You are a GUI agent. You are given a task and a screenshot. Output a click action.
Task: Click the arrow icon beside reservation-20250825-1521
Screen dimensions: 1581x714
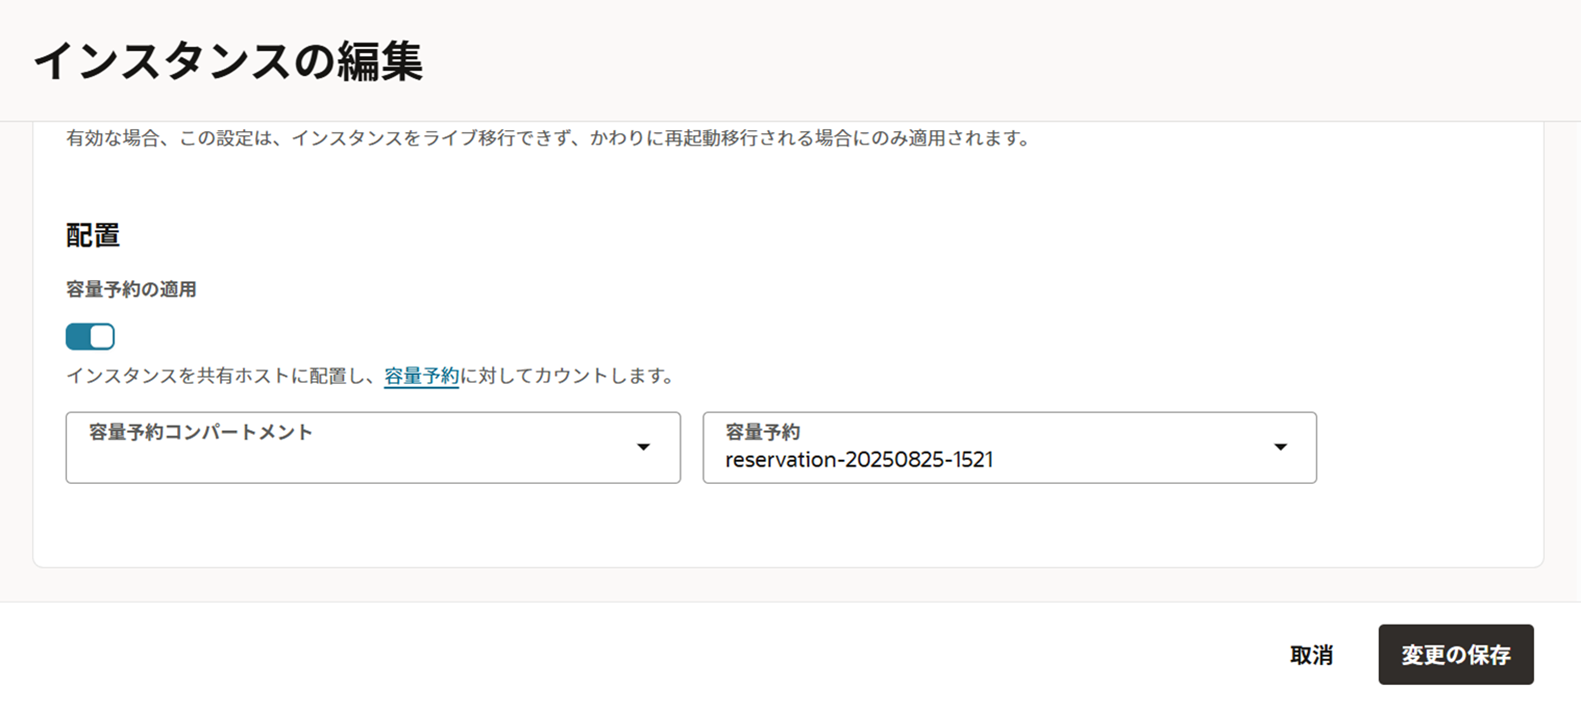coord(1280,447)
